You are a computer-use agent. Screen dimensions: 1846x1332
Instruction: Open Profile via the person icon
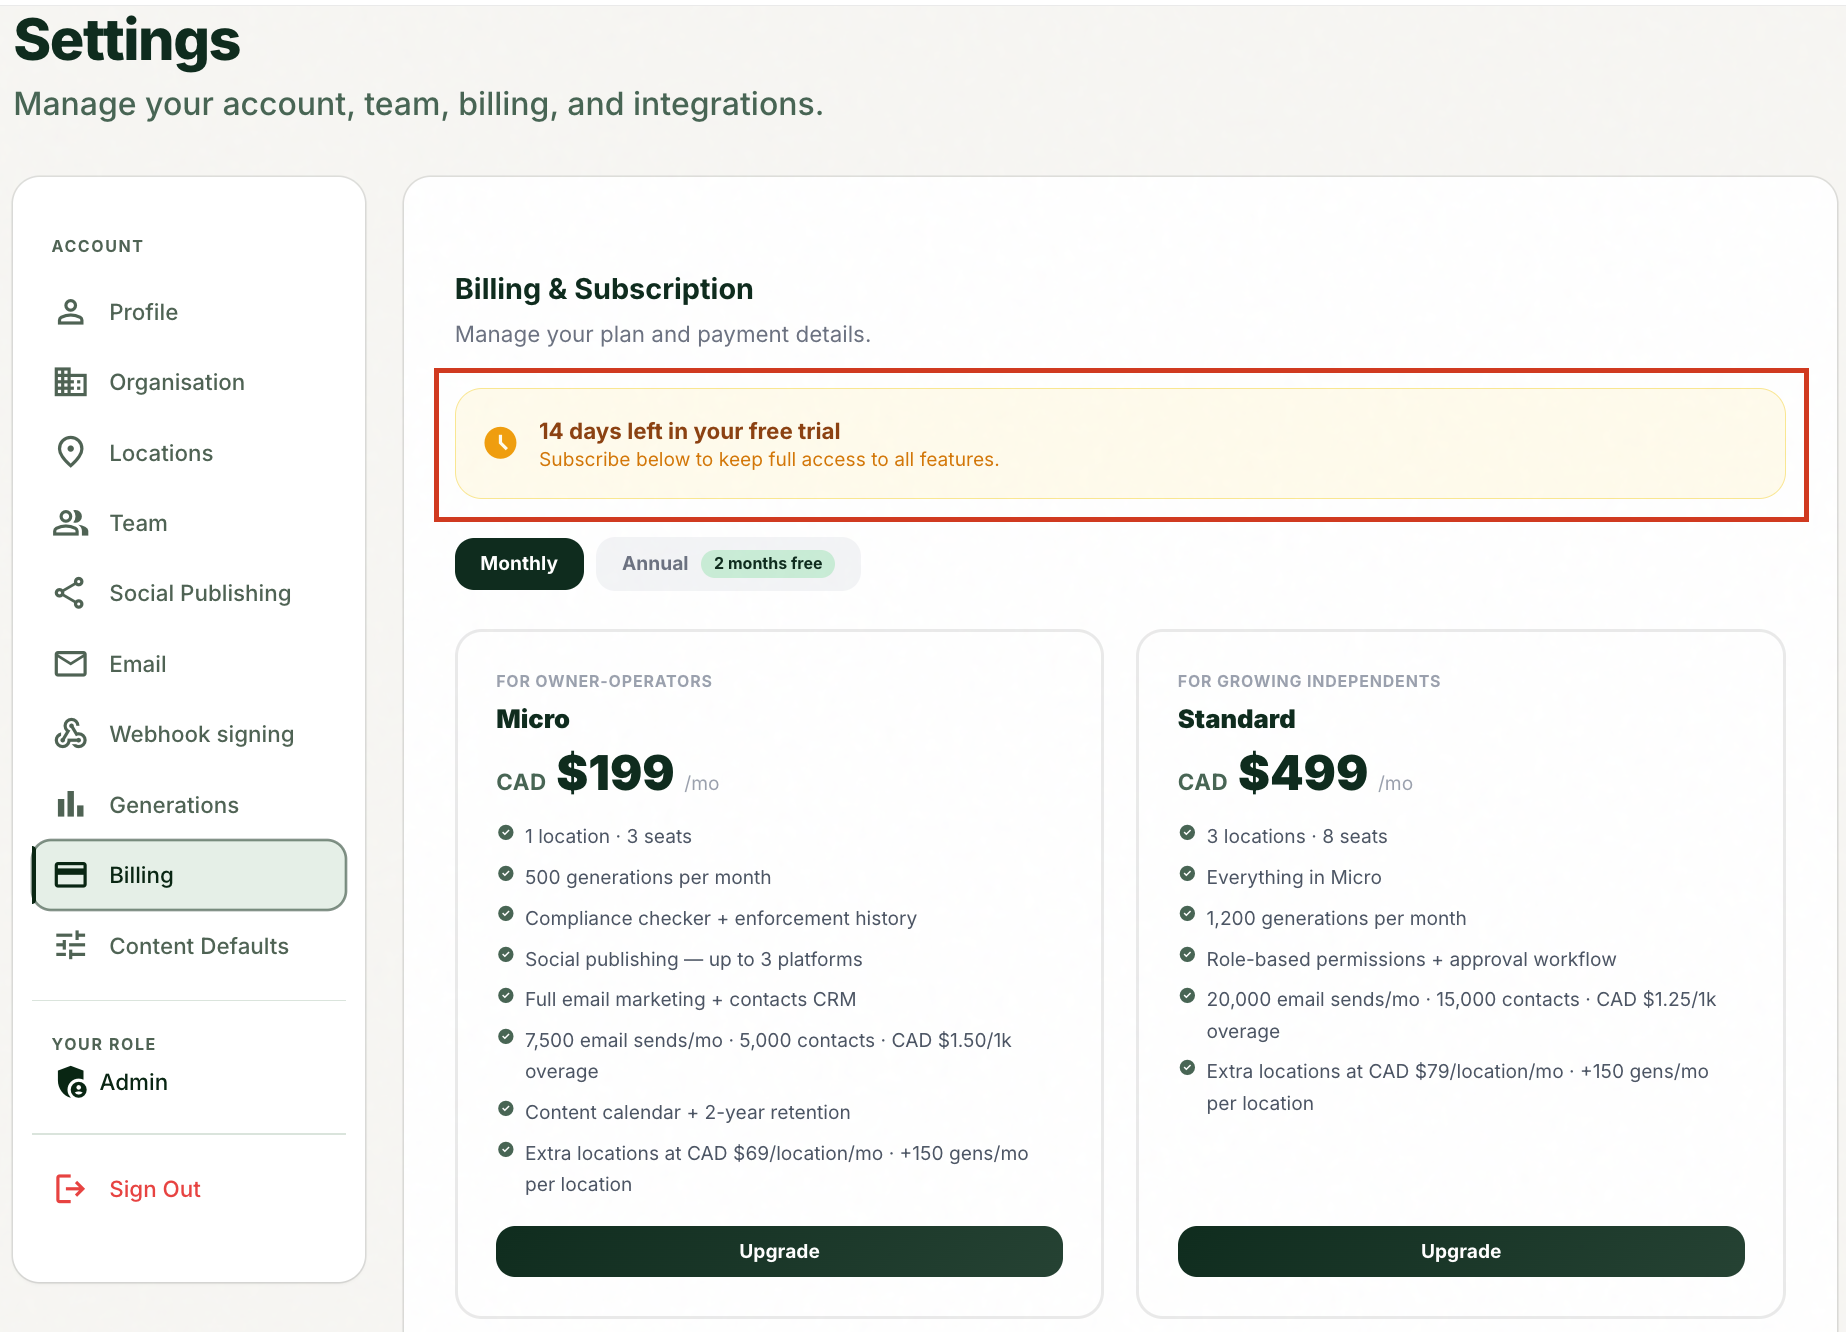tap(70, 312)
